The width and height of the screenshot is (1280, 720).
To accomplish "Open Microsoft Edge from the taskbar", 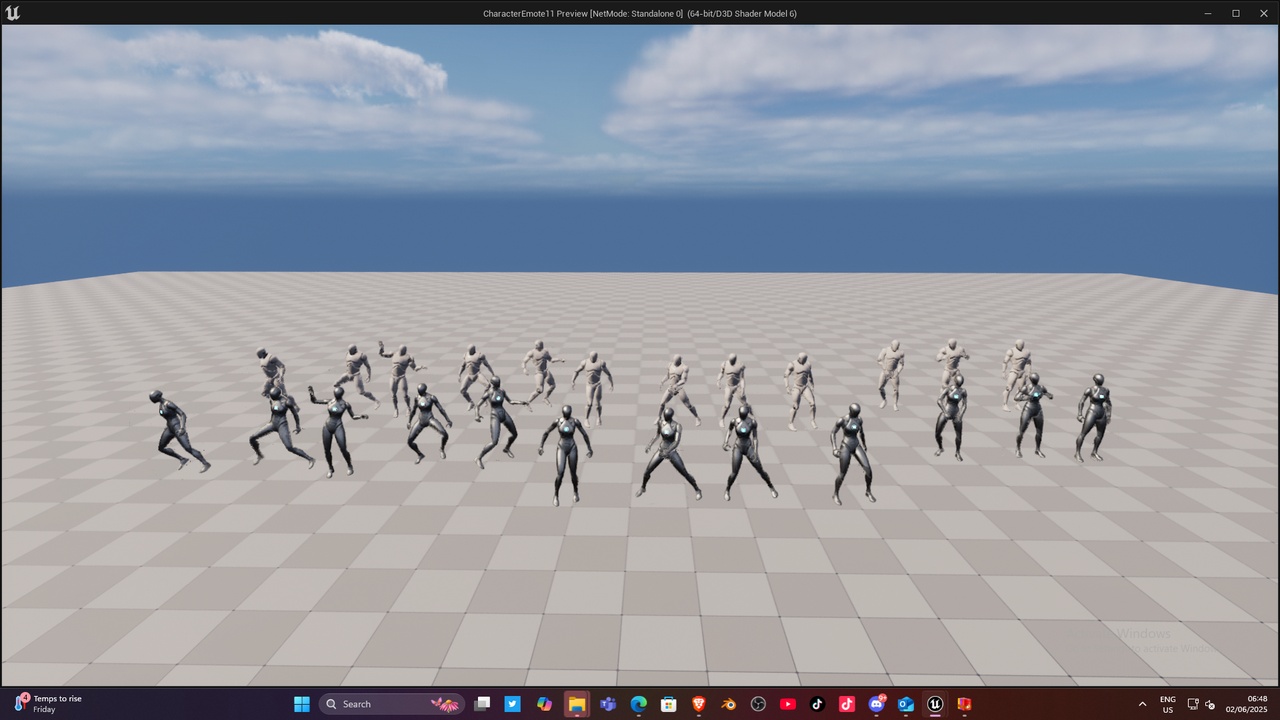I will 638,704.
